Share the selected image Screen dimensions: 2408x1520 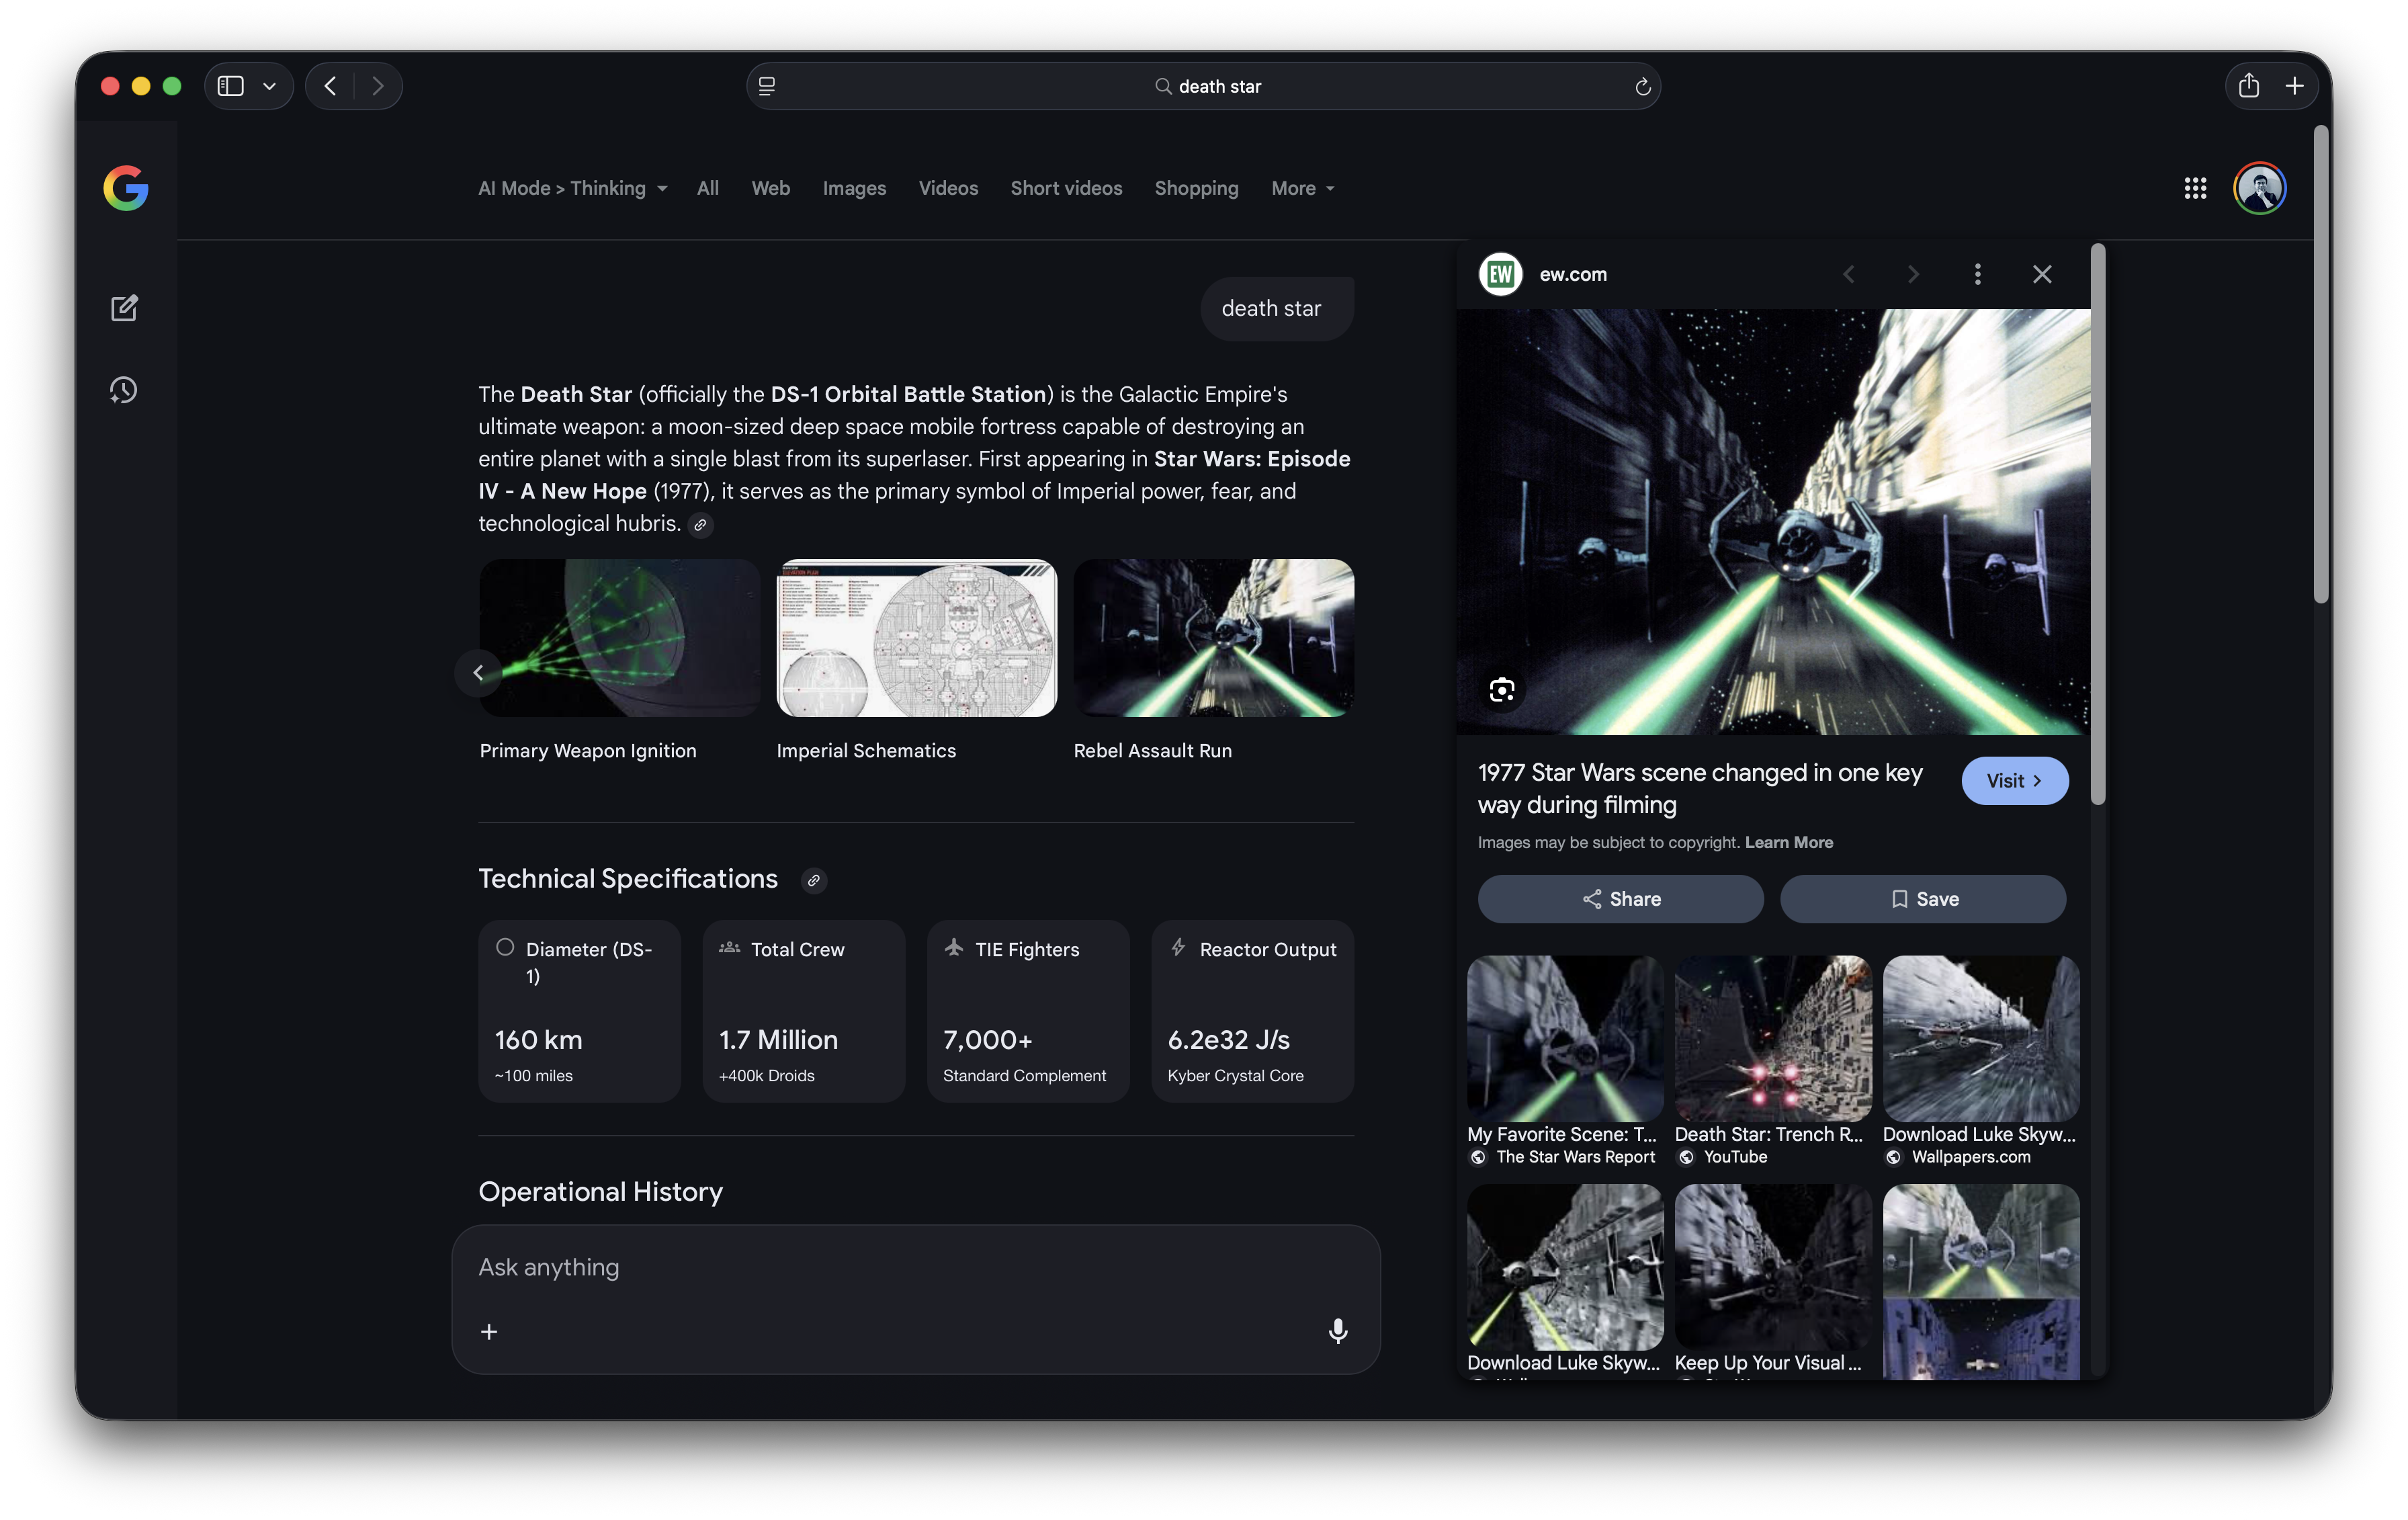point(1620,899)
